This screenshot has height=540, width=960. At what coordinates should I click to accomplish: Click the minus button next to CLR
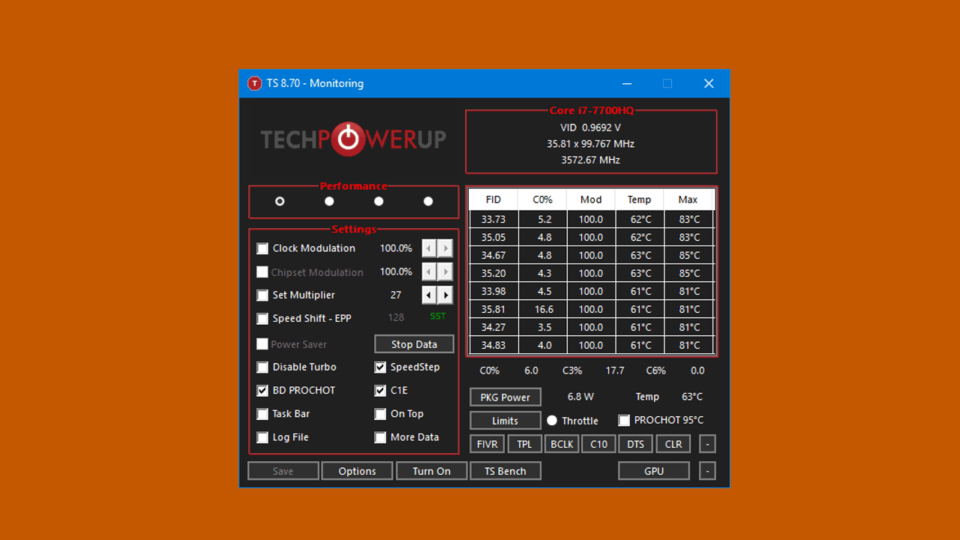coord(707,444)
